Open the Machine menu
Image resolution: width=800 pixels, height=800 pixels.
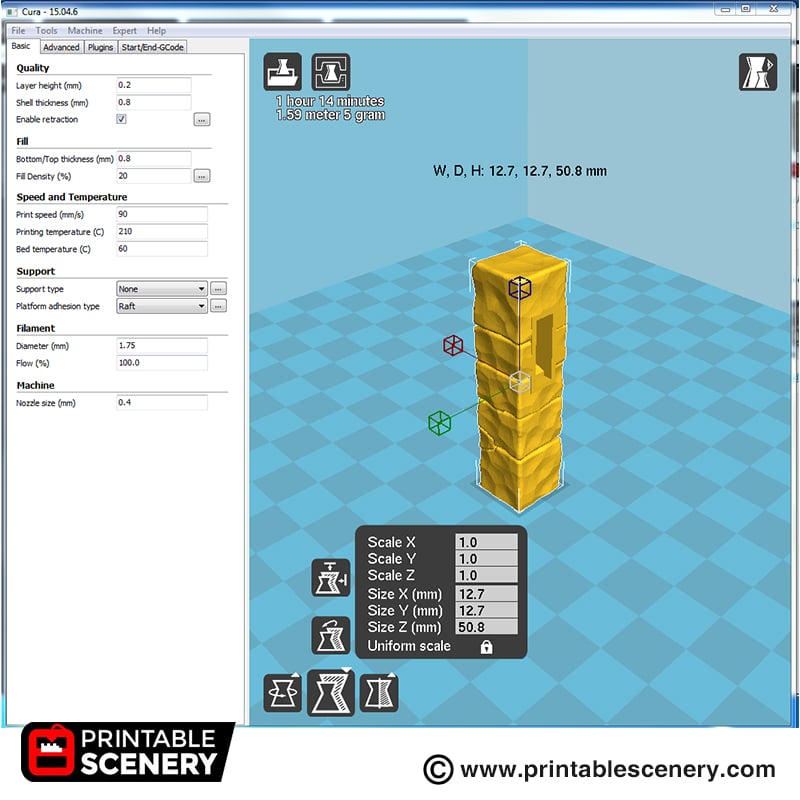(85, 31)
